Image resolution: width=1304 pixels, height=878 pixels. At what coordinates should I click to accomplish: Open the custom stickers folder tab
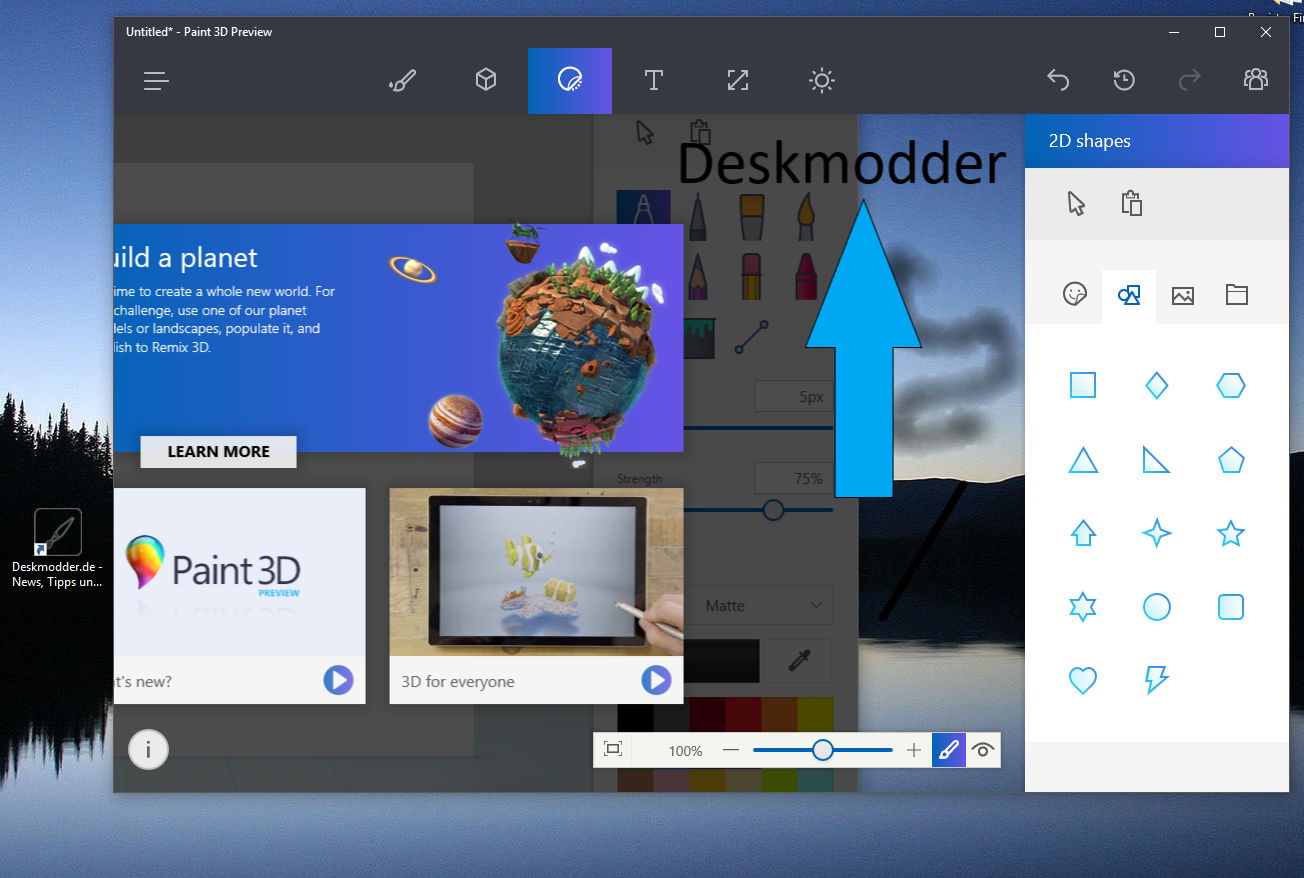point(1237,295)
